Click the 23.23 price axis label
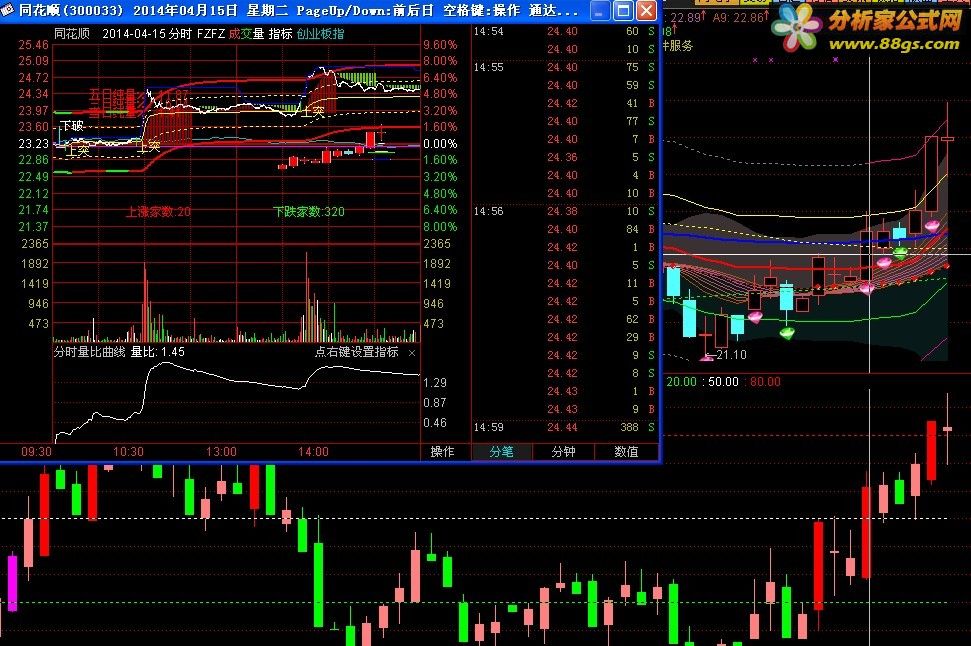This screenshot has height=646, width=971. coord(33,144)
